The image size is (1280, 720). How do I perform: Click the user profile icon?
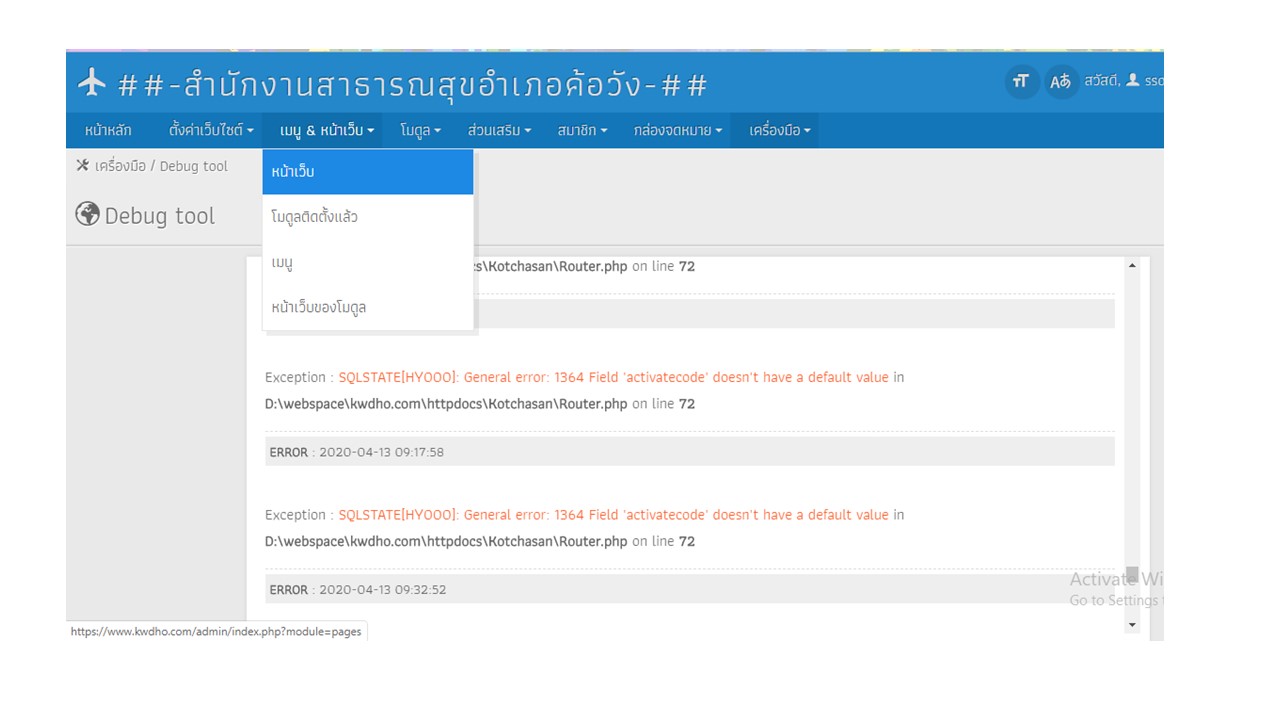1133,81
